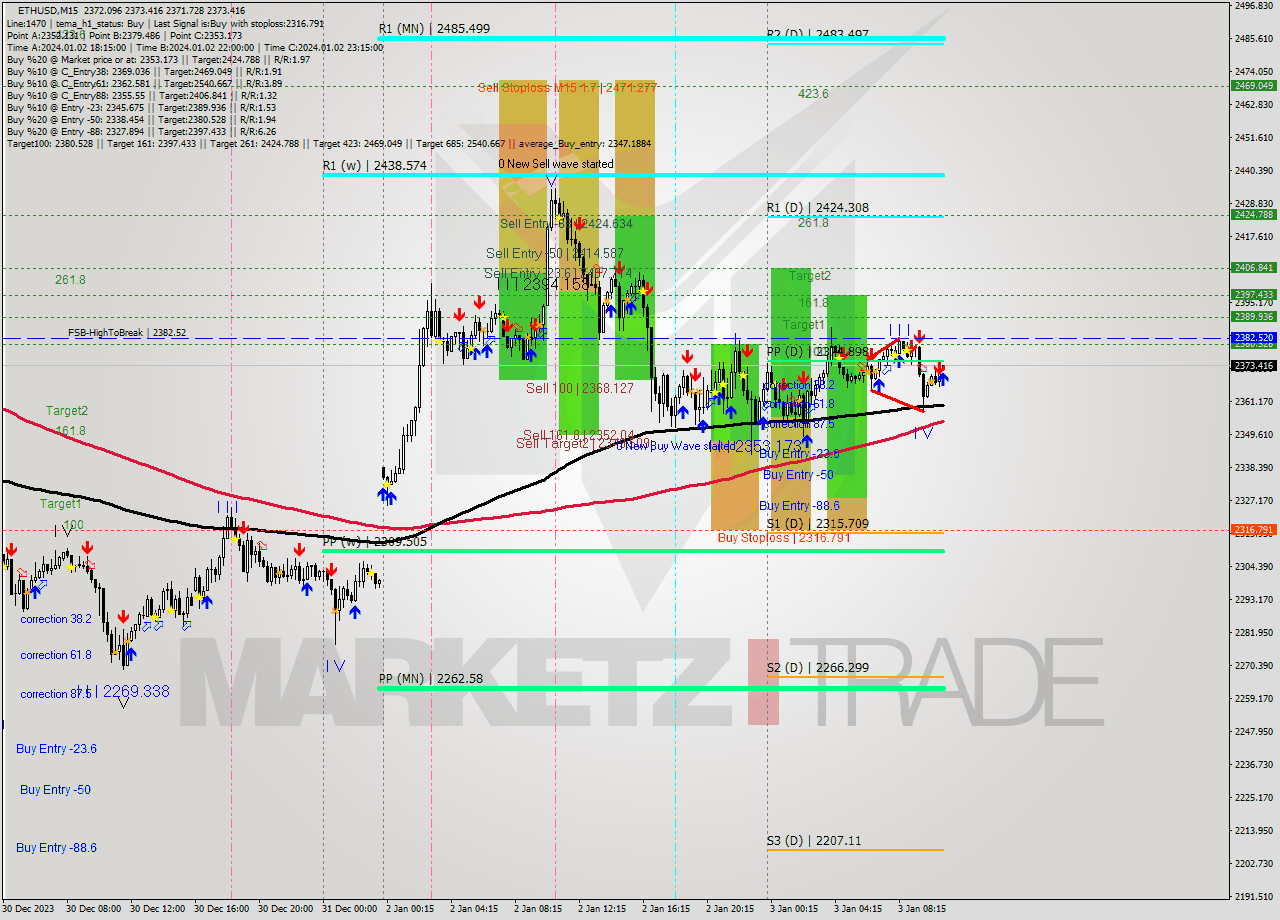Viewport: 1280px width, 920px height.
Task: Select the green 2424.788 price tag
Action: pos(1253,214)
